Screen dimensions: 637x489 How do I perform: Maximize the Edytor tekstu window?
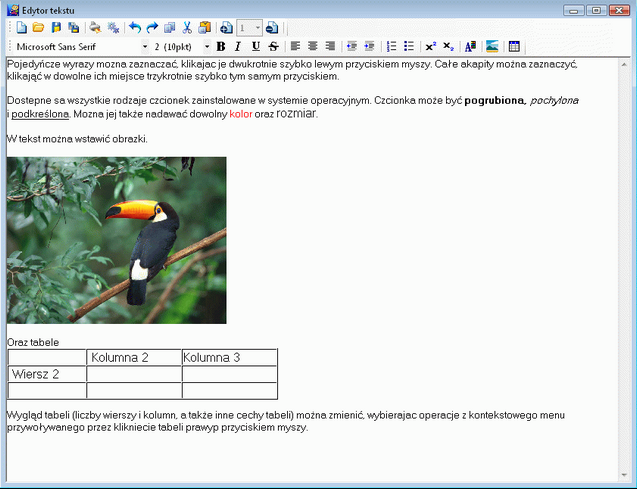[x=596, y=10]
